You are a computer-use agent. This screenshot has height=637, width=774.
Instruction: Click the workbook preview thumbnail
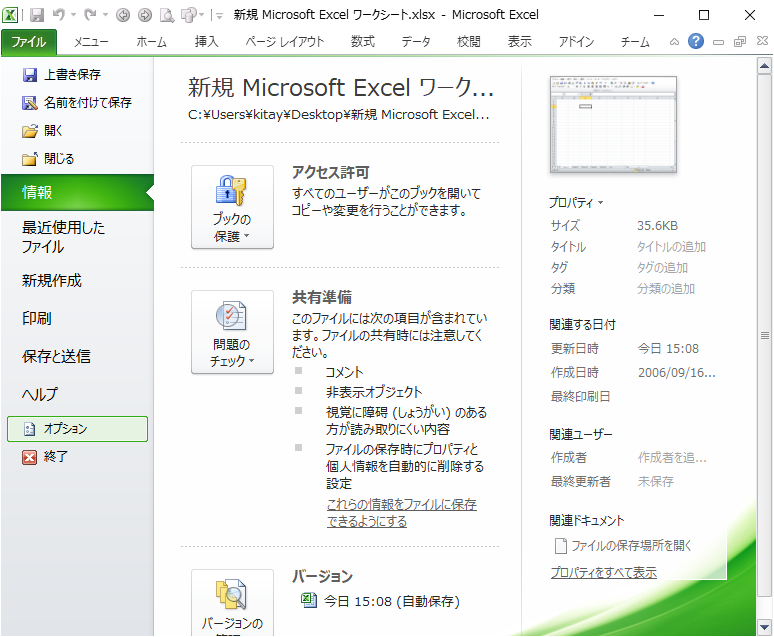(613, 124)
